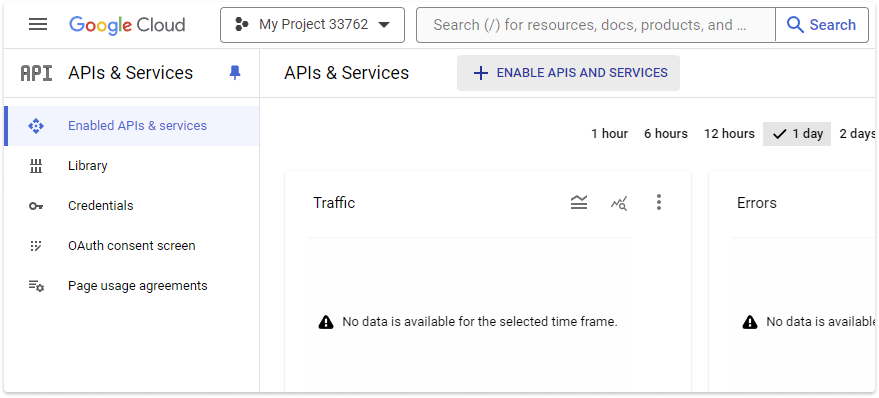Click the blue Search button

822,25
